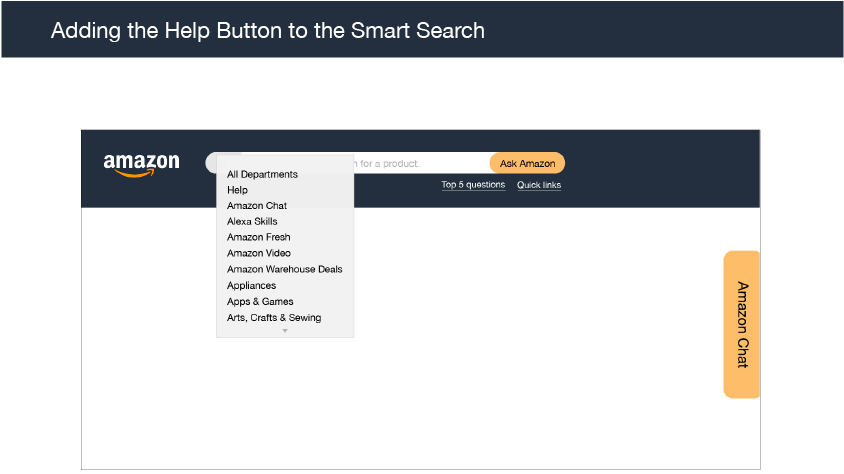Choose Arts, Crafts & Sewing option
The height and width of the screenshot is (474, 844).
point(274,317)
